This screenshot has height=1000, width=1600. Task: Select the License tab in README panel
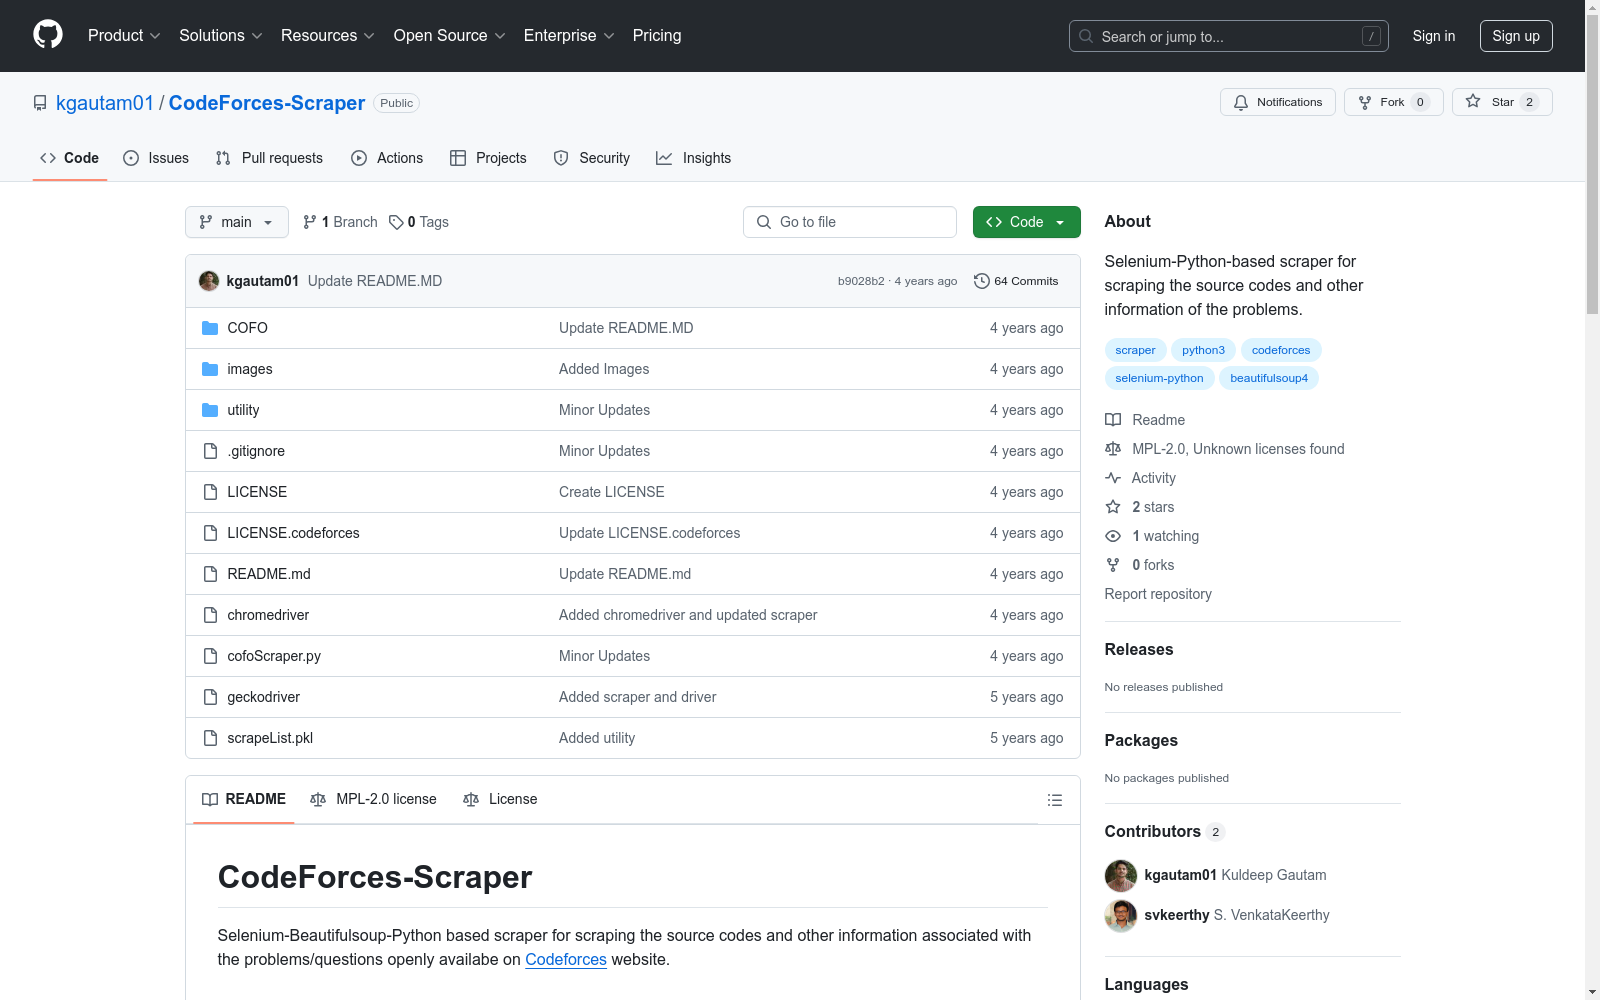pyautogui.click(x=500, y=799)
